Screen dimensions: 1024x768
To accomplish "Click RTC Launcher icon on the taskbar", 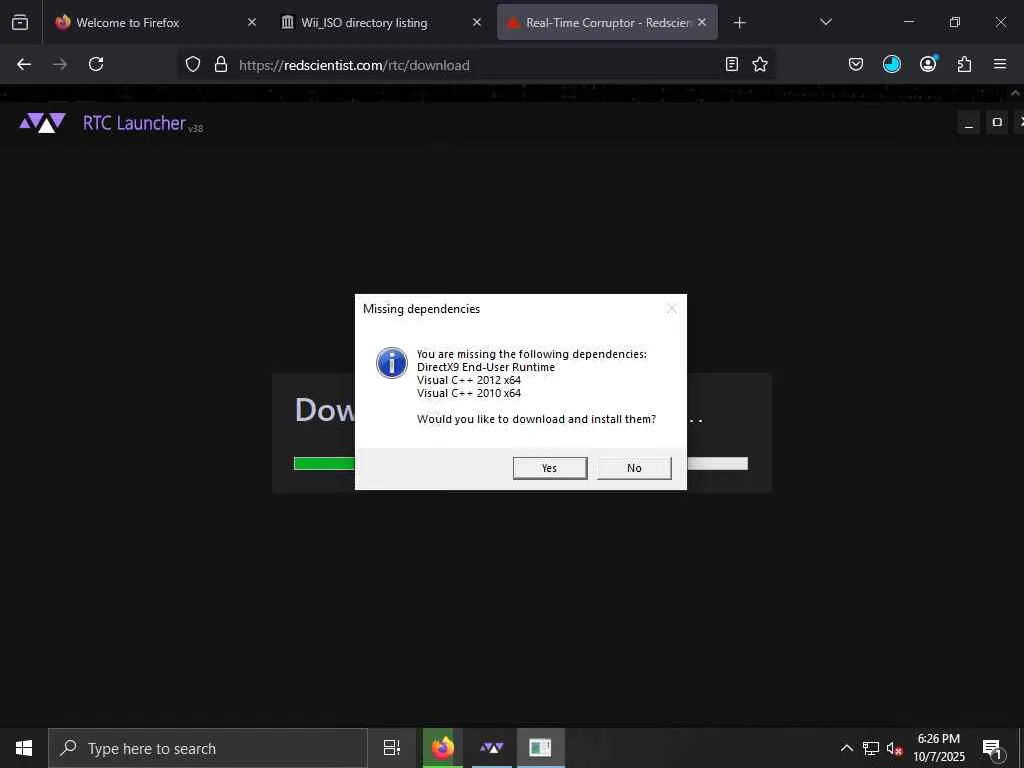I will [x=492, y=748].
